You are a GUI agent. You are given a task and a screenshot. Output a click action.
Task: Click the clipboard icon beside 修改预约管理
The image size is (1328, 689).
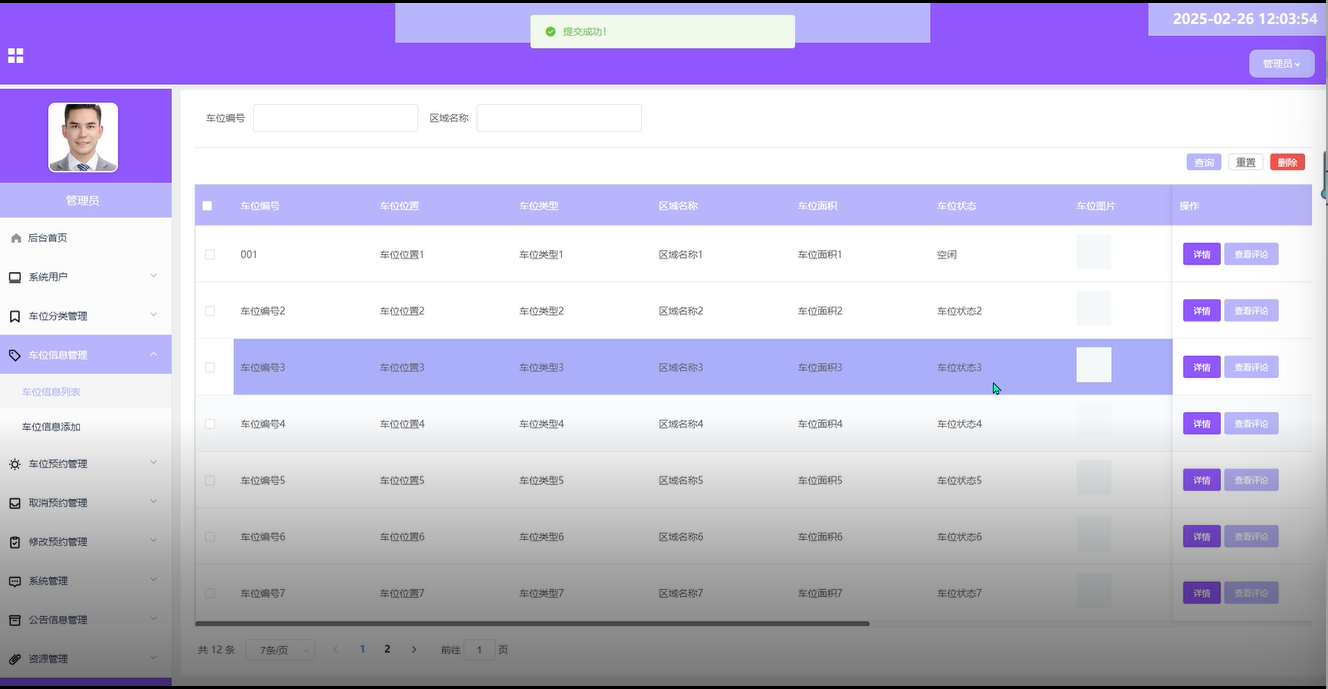tap(15, 542)
